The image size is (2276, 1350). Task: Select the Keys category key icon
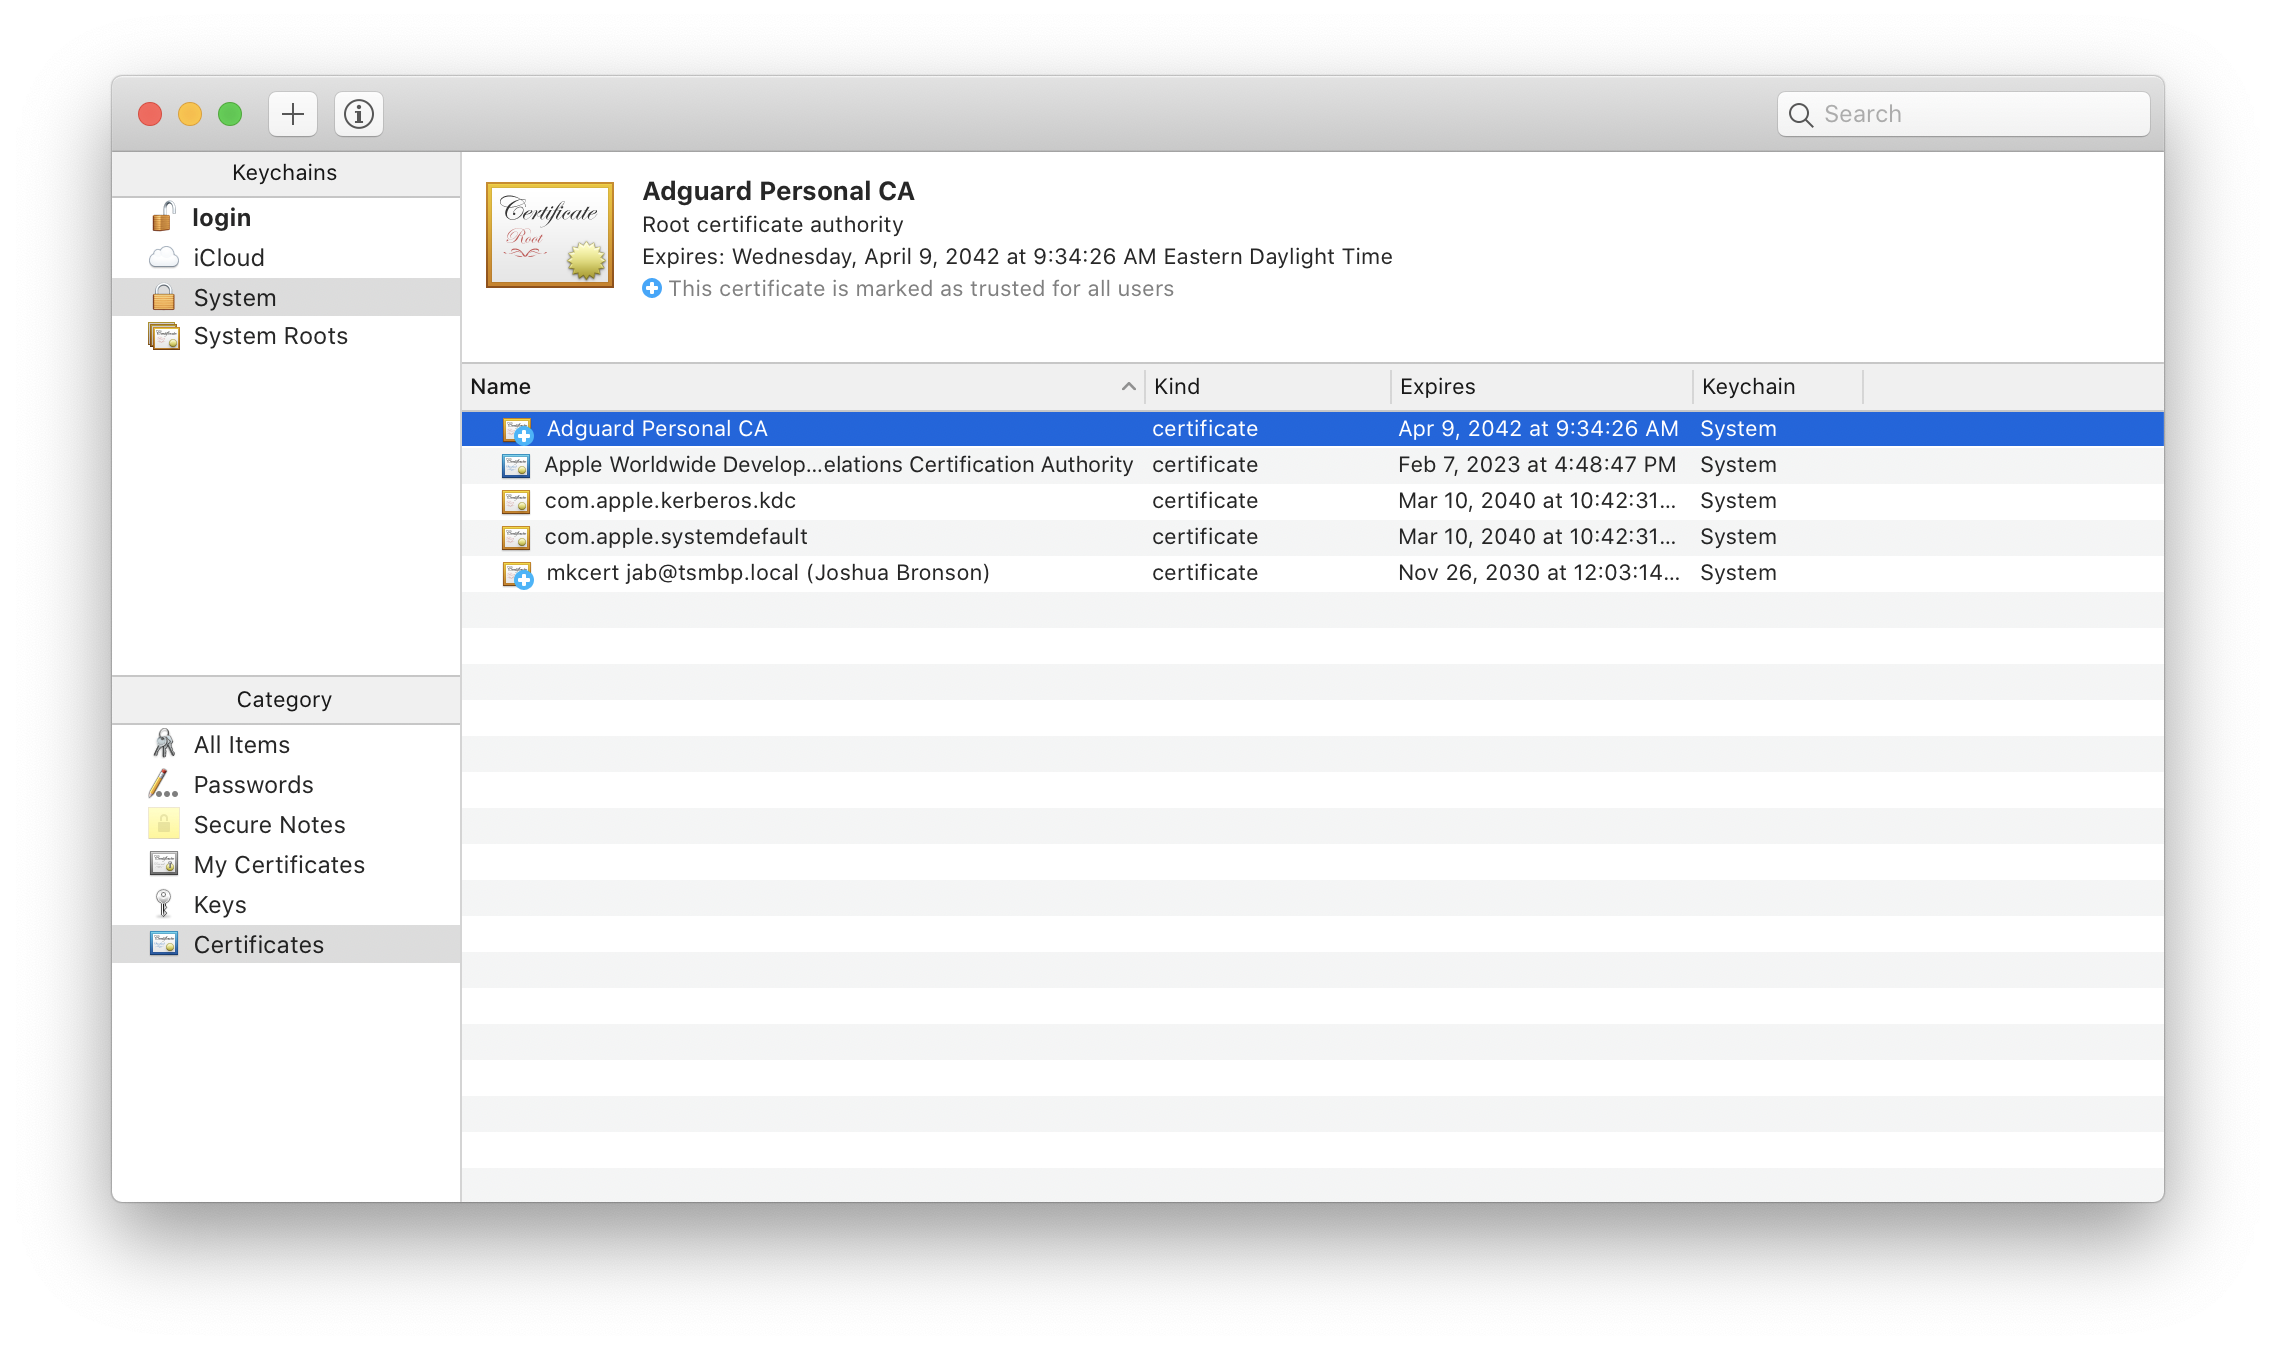[x=163, y=904]
